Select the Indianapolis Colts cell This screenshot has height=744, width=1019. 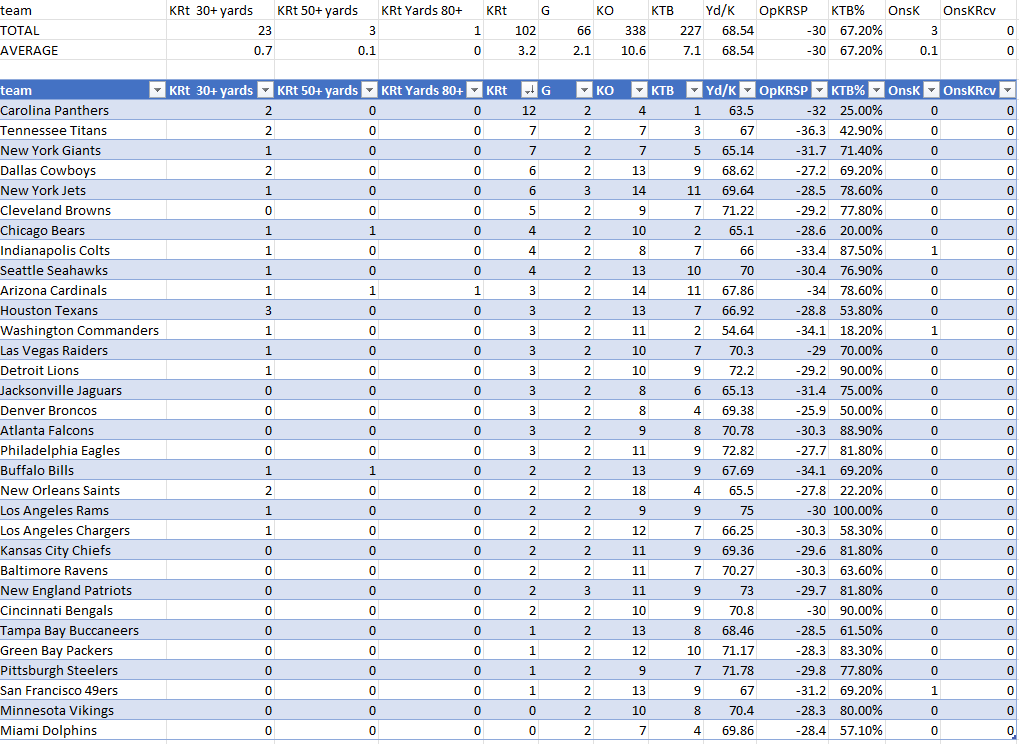[x=83, y=250]
